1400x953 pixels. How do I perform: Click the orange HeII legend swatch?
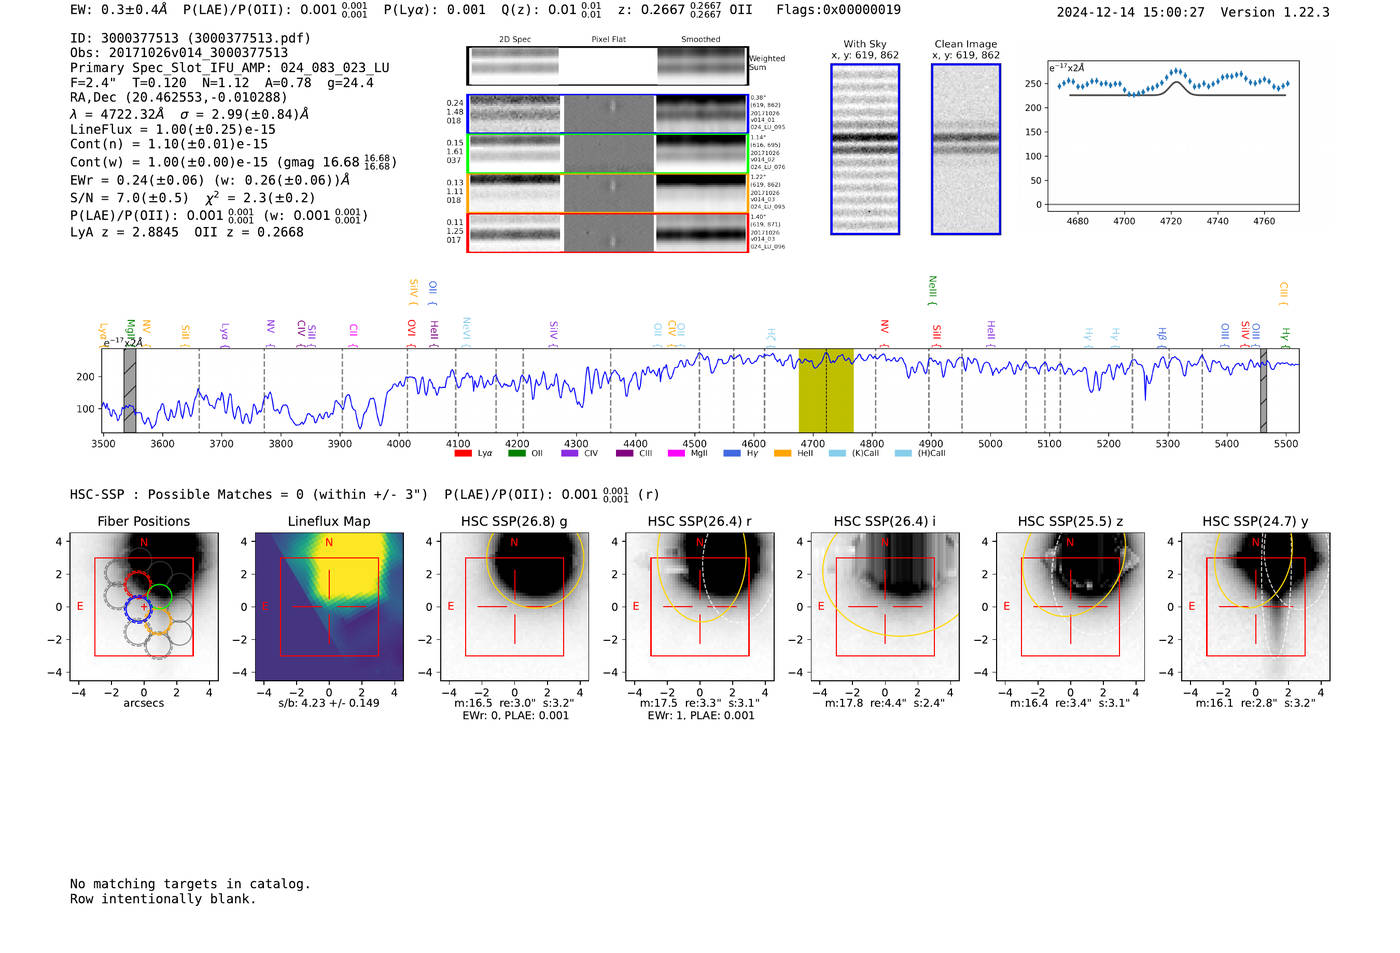782,453
